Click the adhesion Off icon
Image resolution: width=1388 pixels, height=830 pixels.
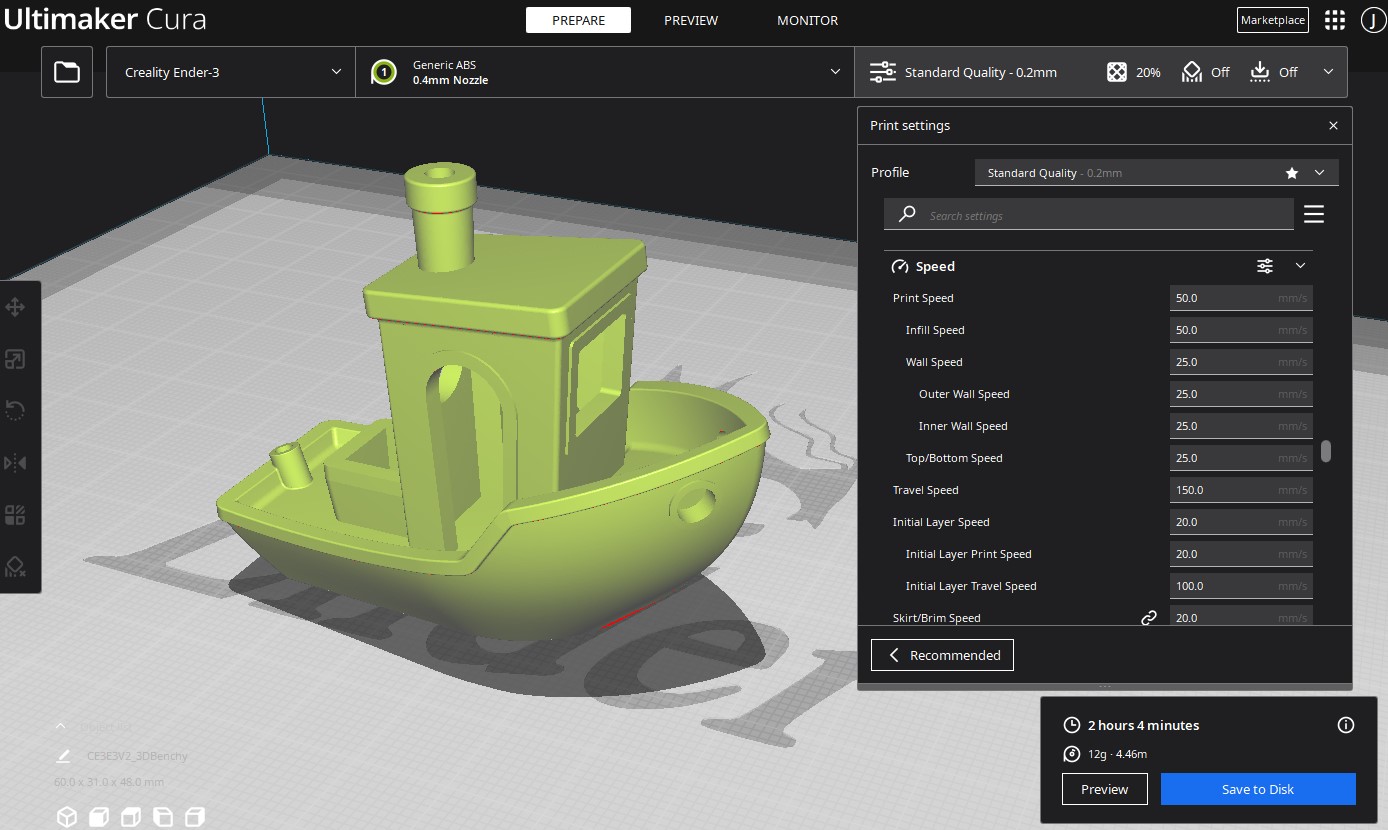click(1260, 72)
